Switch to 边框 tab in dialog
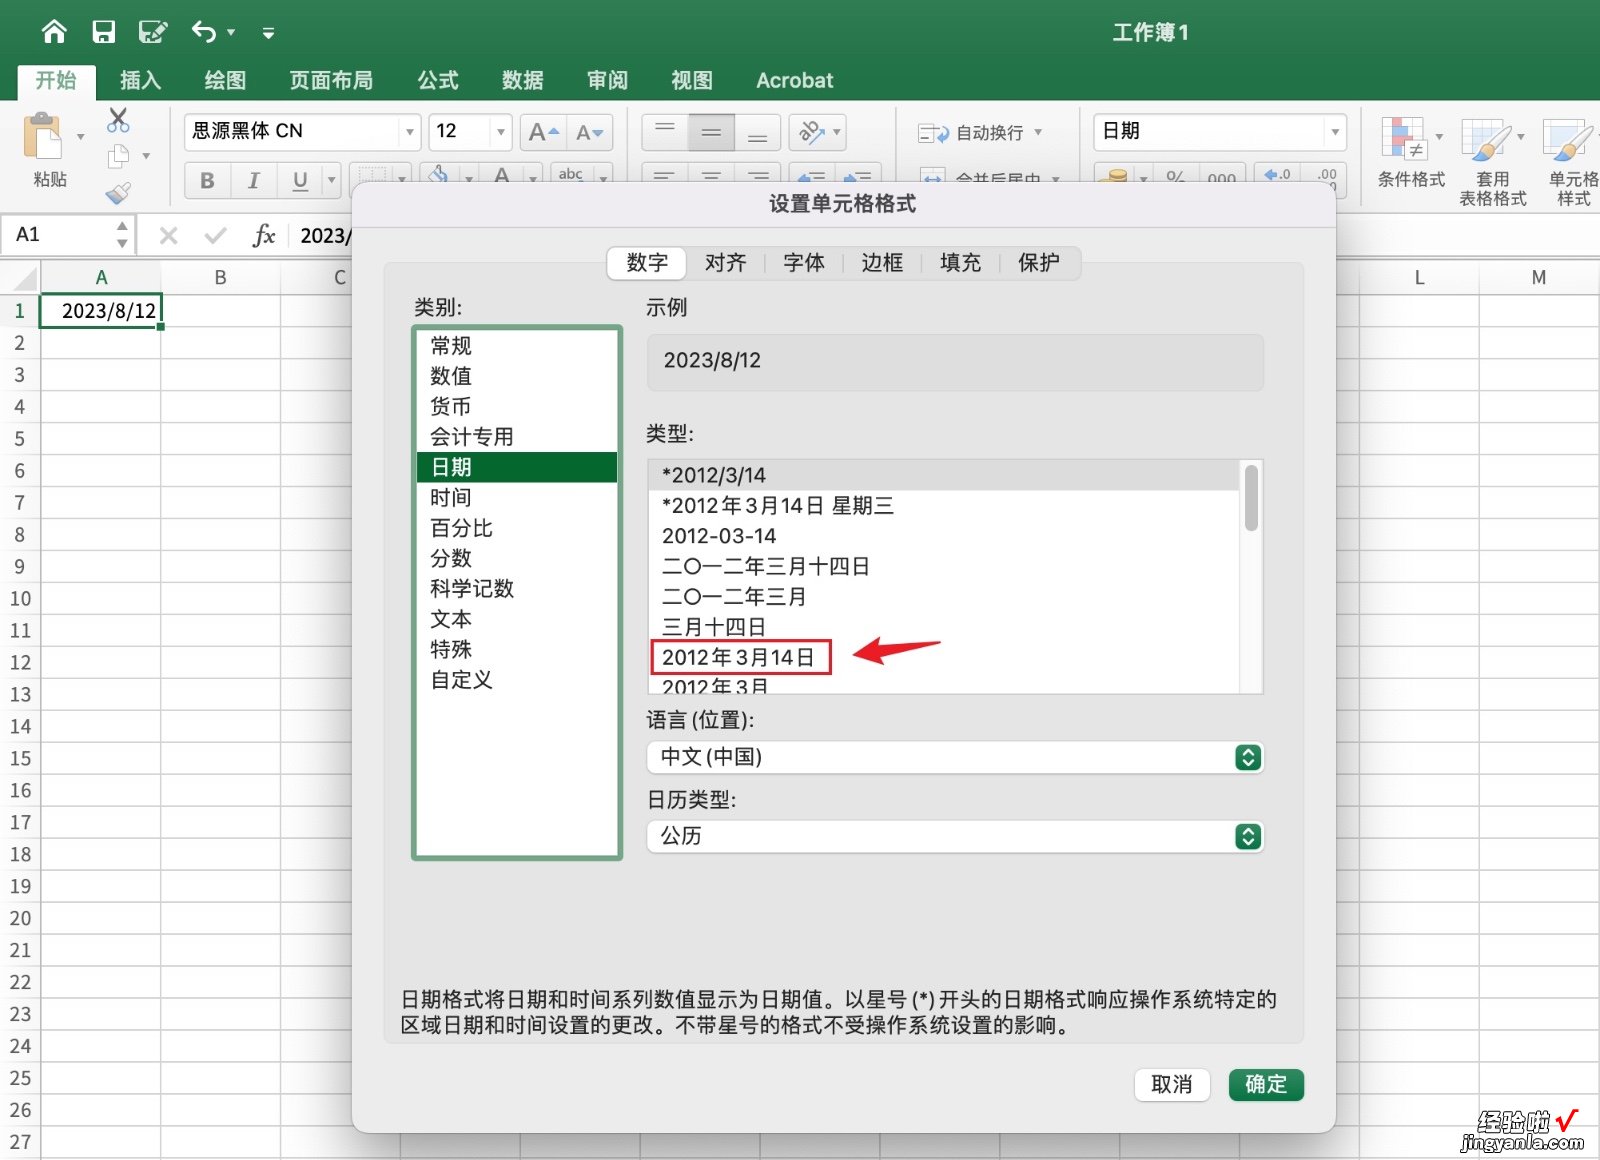 (x=882, y=262)
